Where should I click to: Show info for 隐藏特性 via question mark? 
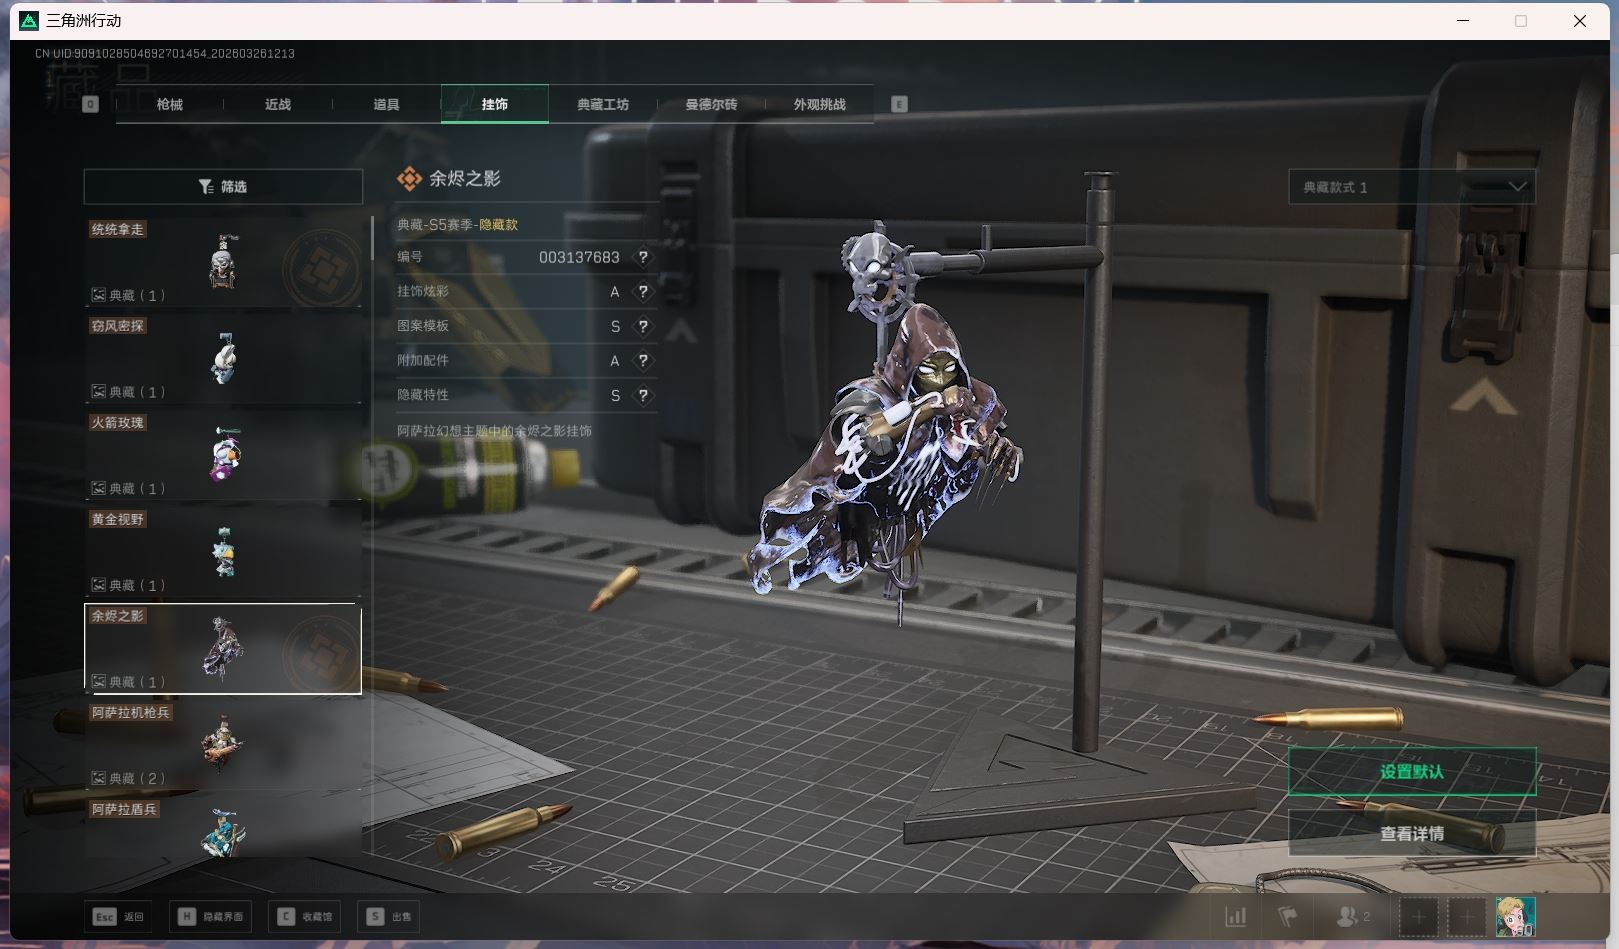[643, 395]
